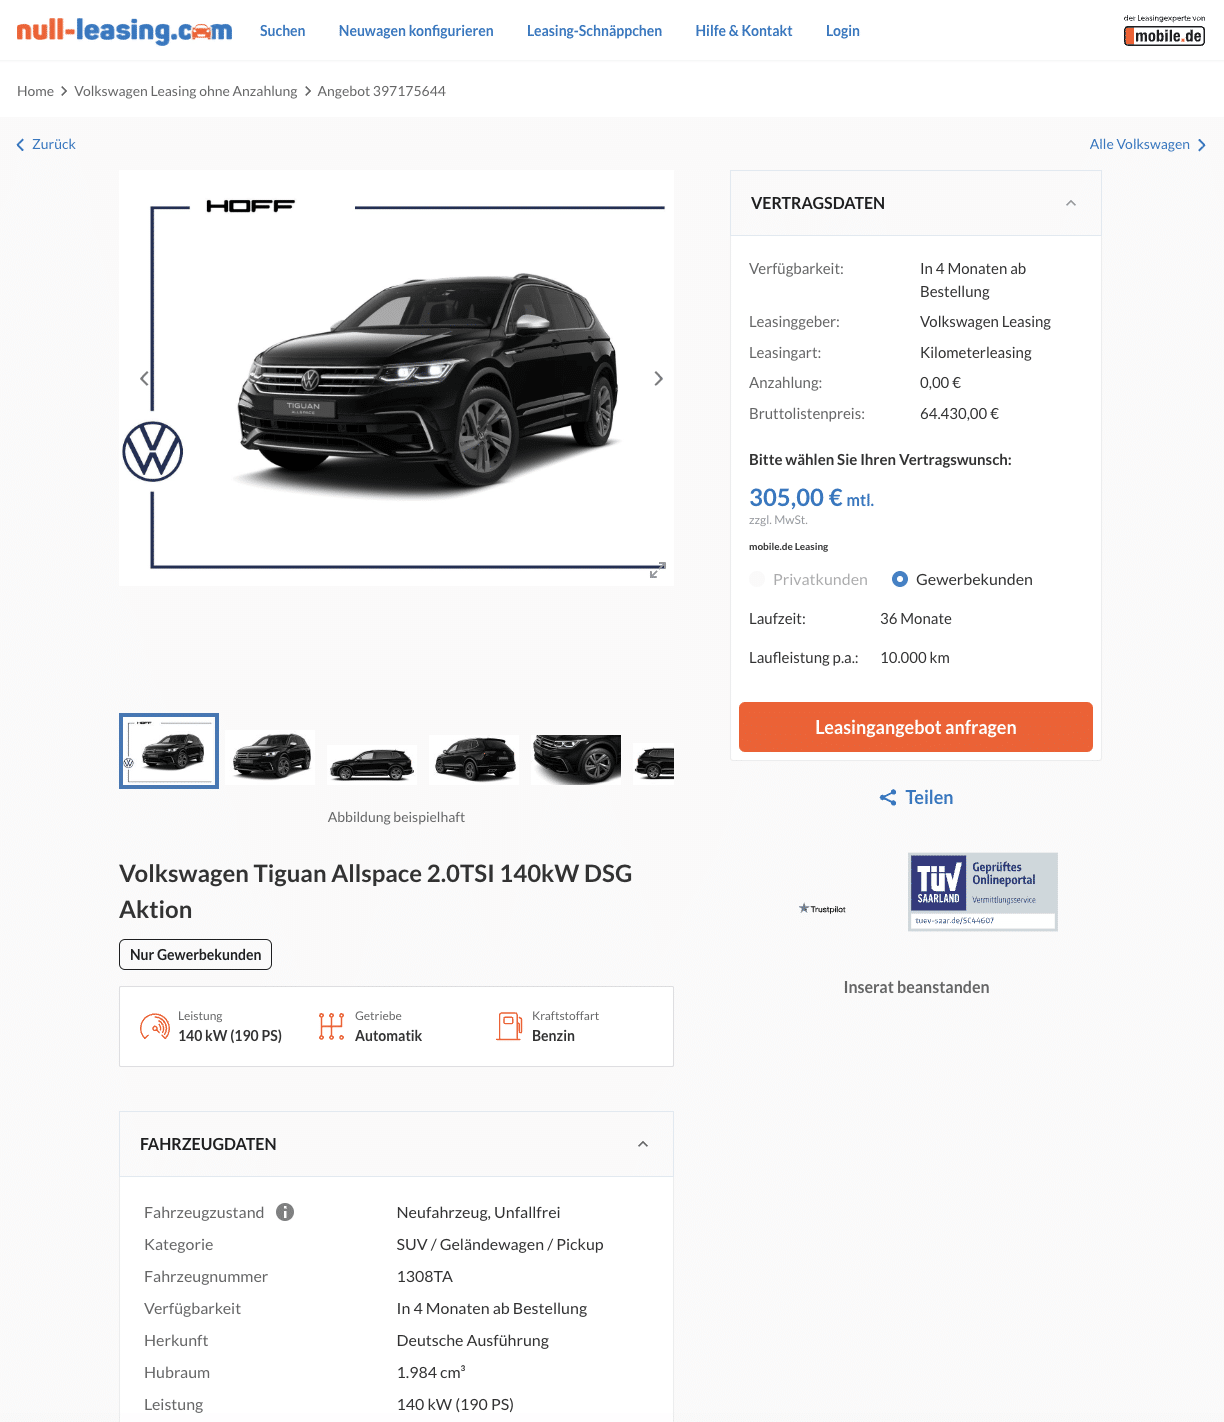
Task: Open the TÜV Saarland certification badge
Action: coord(982,891)
